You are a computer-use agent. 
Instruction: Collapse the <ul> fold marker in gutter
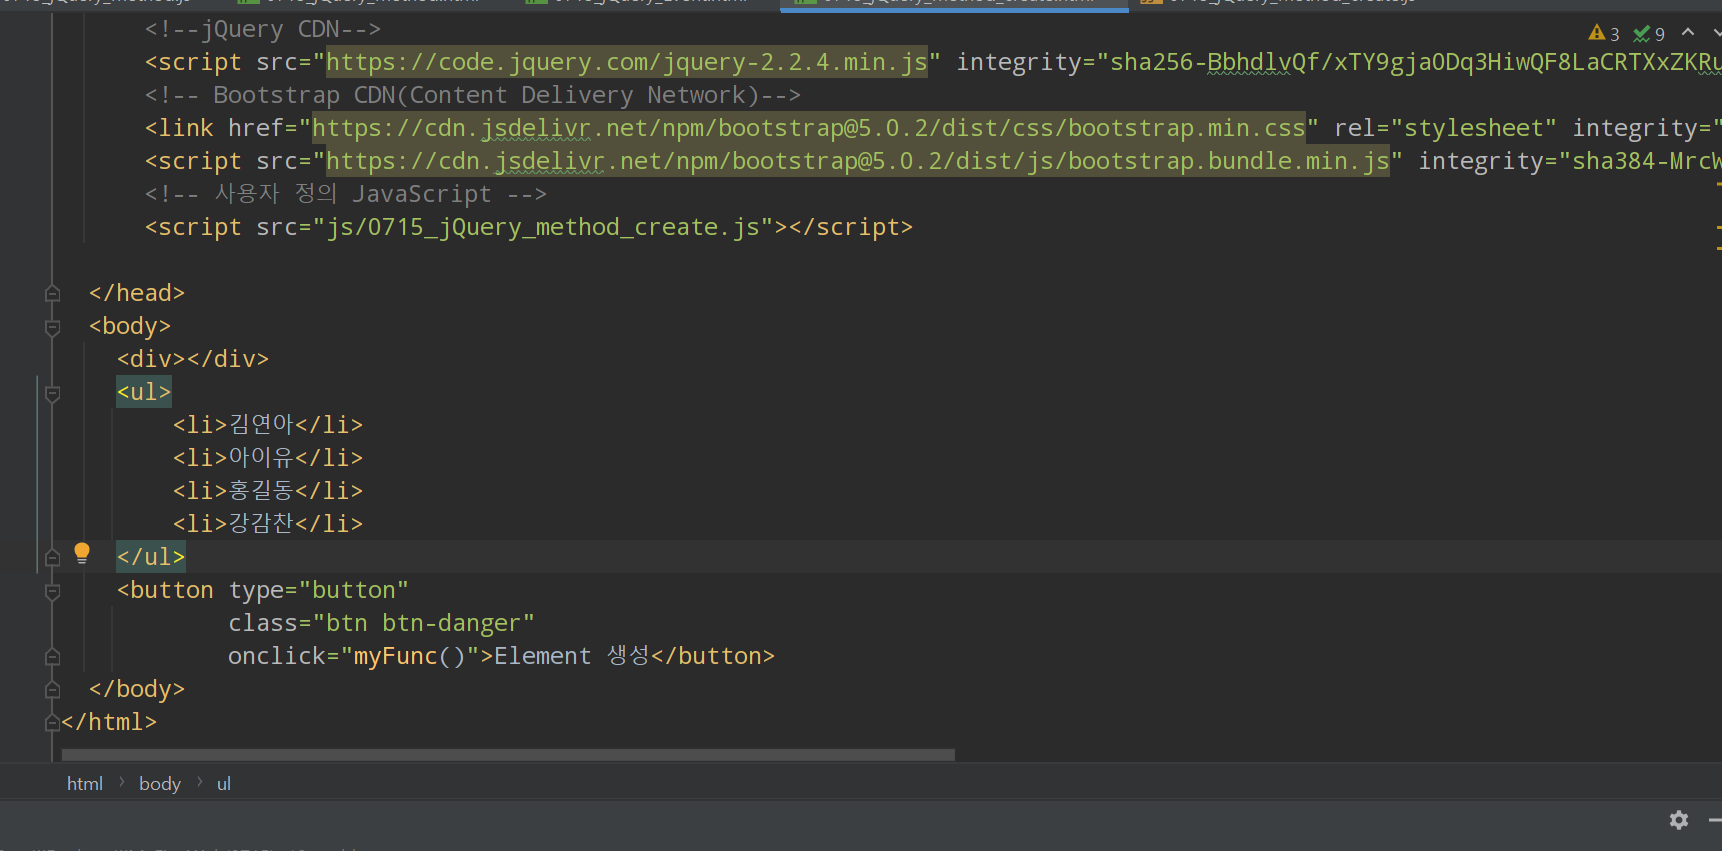(53, 393)
